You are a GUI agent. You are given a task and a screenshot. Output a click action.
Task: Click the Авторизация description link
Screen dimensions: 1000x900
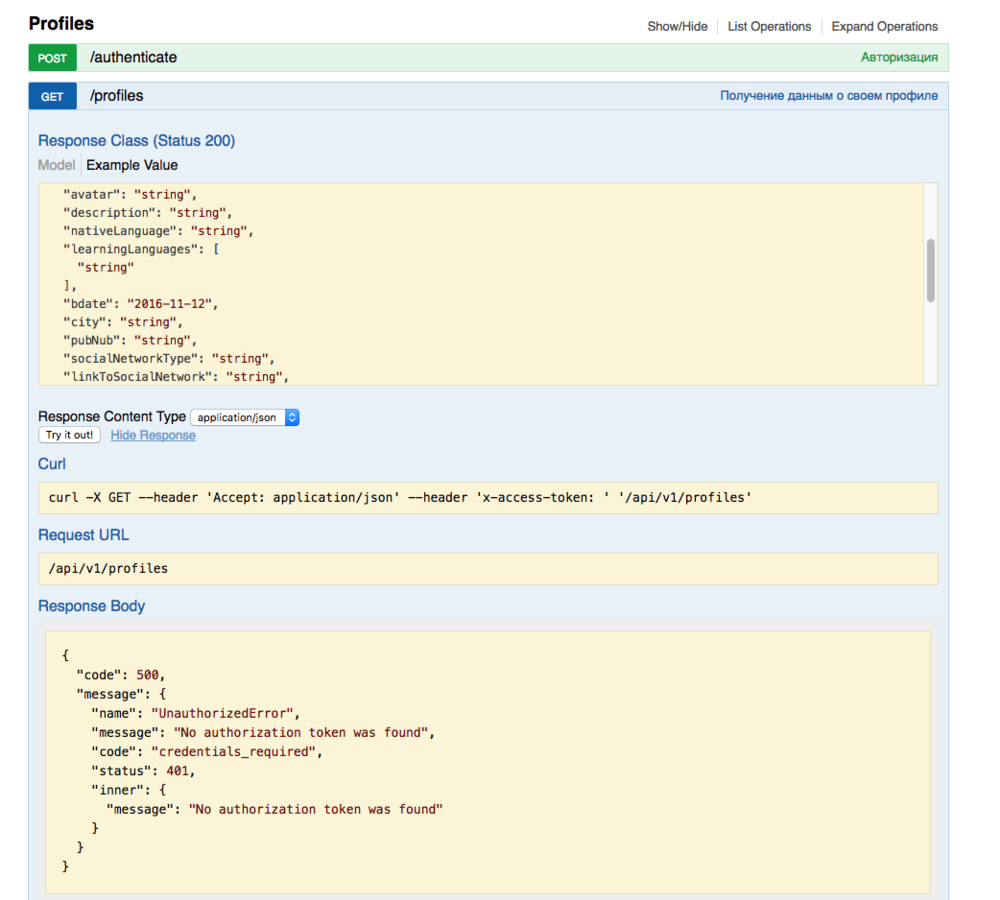pos(899,57)
